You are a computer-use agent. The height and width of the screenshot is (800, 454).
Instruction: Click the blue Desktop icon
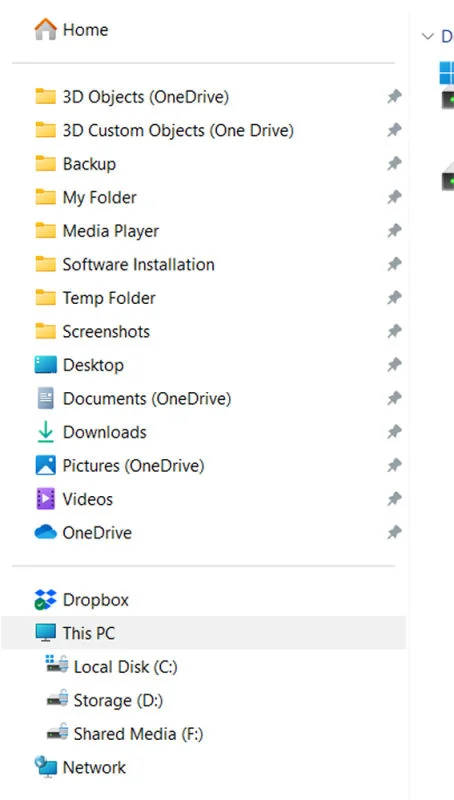tap(45, 365)
